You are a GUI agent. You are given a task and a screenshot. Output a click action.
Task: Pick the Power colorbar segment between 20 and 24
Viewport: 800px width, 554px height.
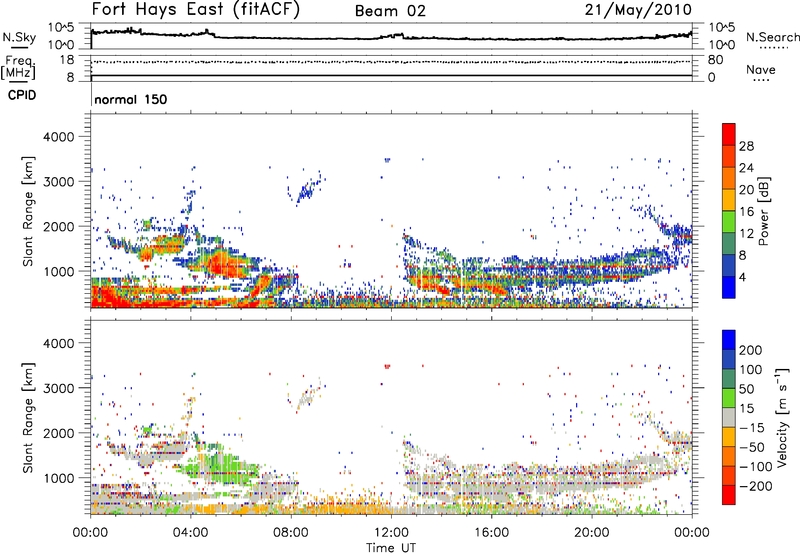[x=729, y=178]
